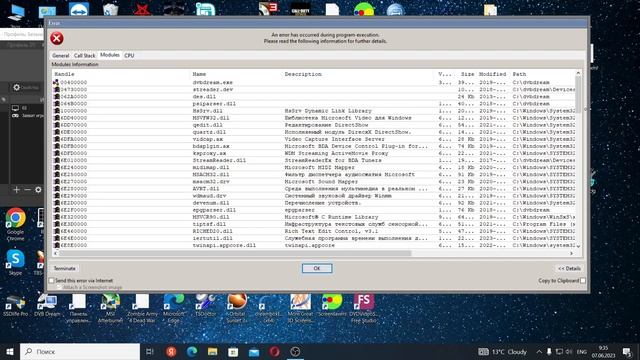Screen dimensions: 640x360
Task: Sort modules by the Modified column
Action: tap(493, 74)
